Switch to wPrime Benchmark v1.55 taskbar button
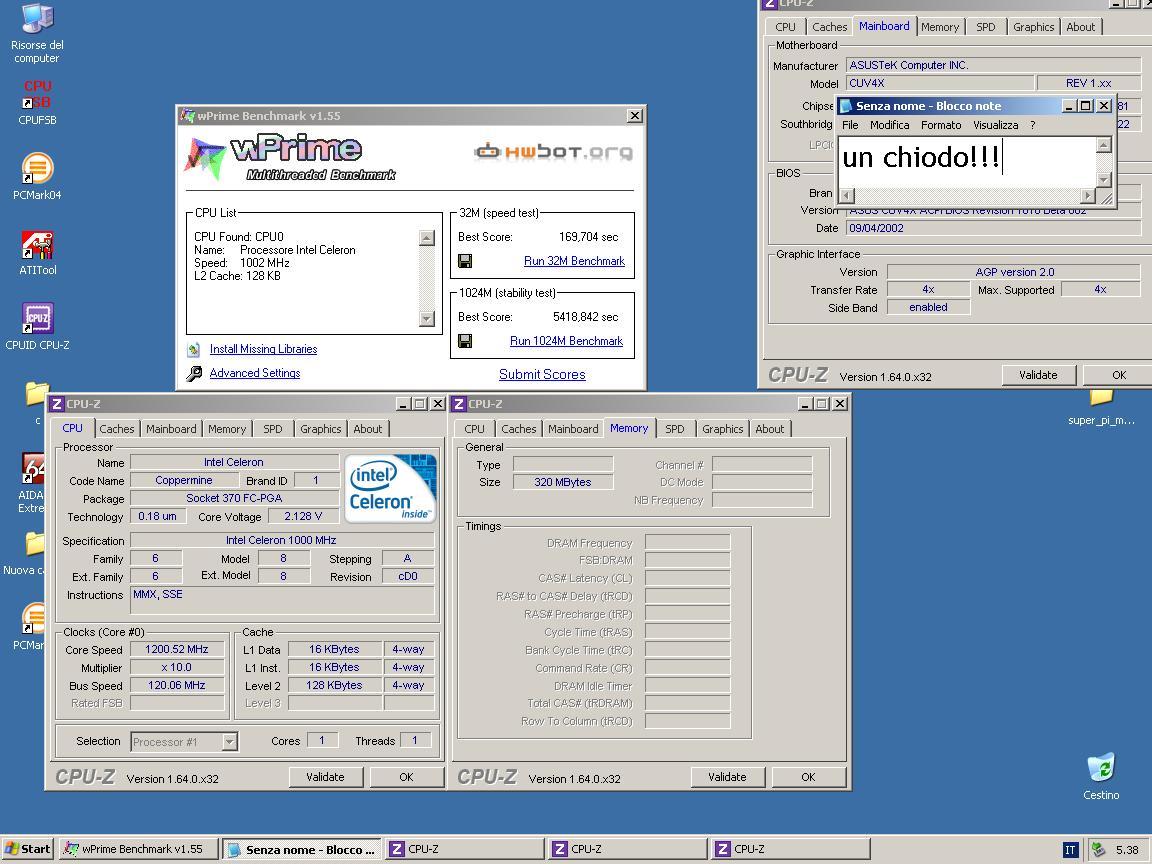This screenshot has height=864, width=1152. [138, 849]
